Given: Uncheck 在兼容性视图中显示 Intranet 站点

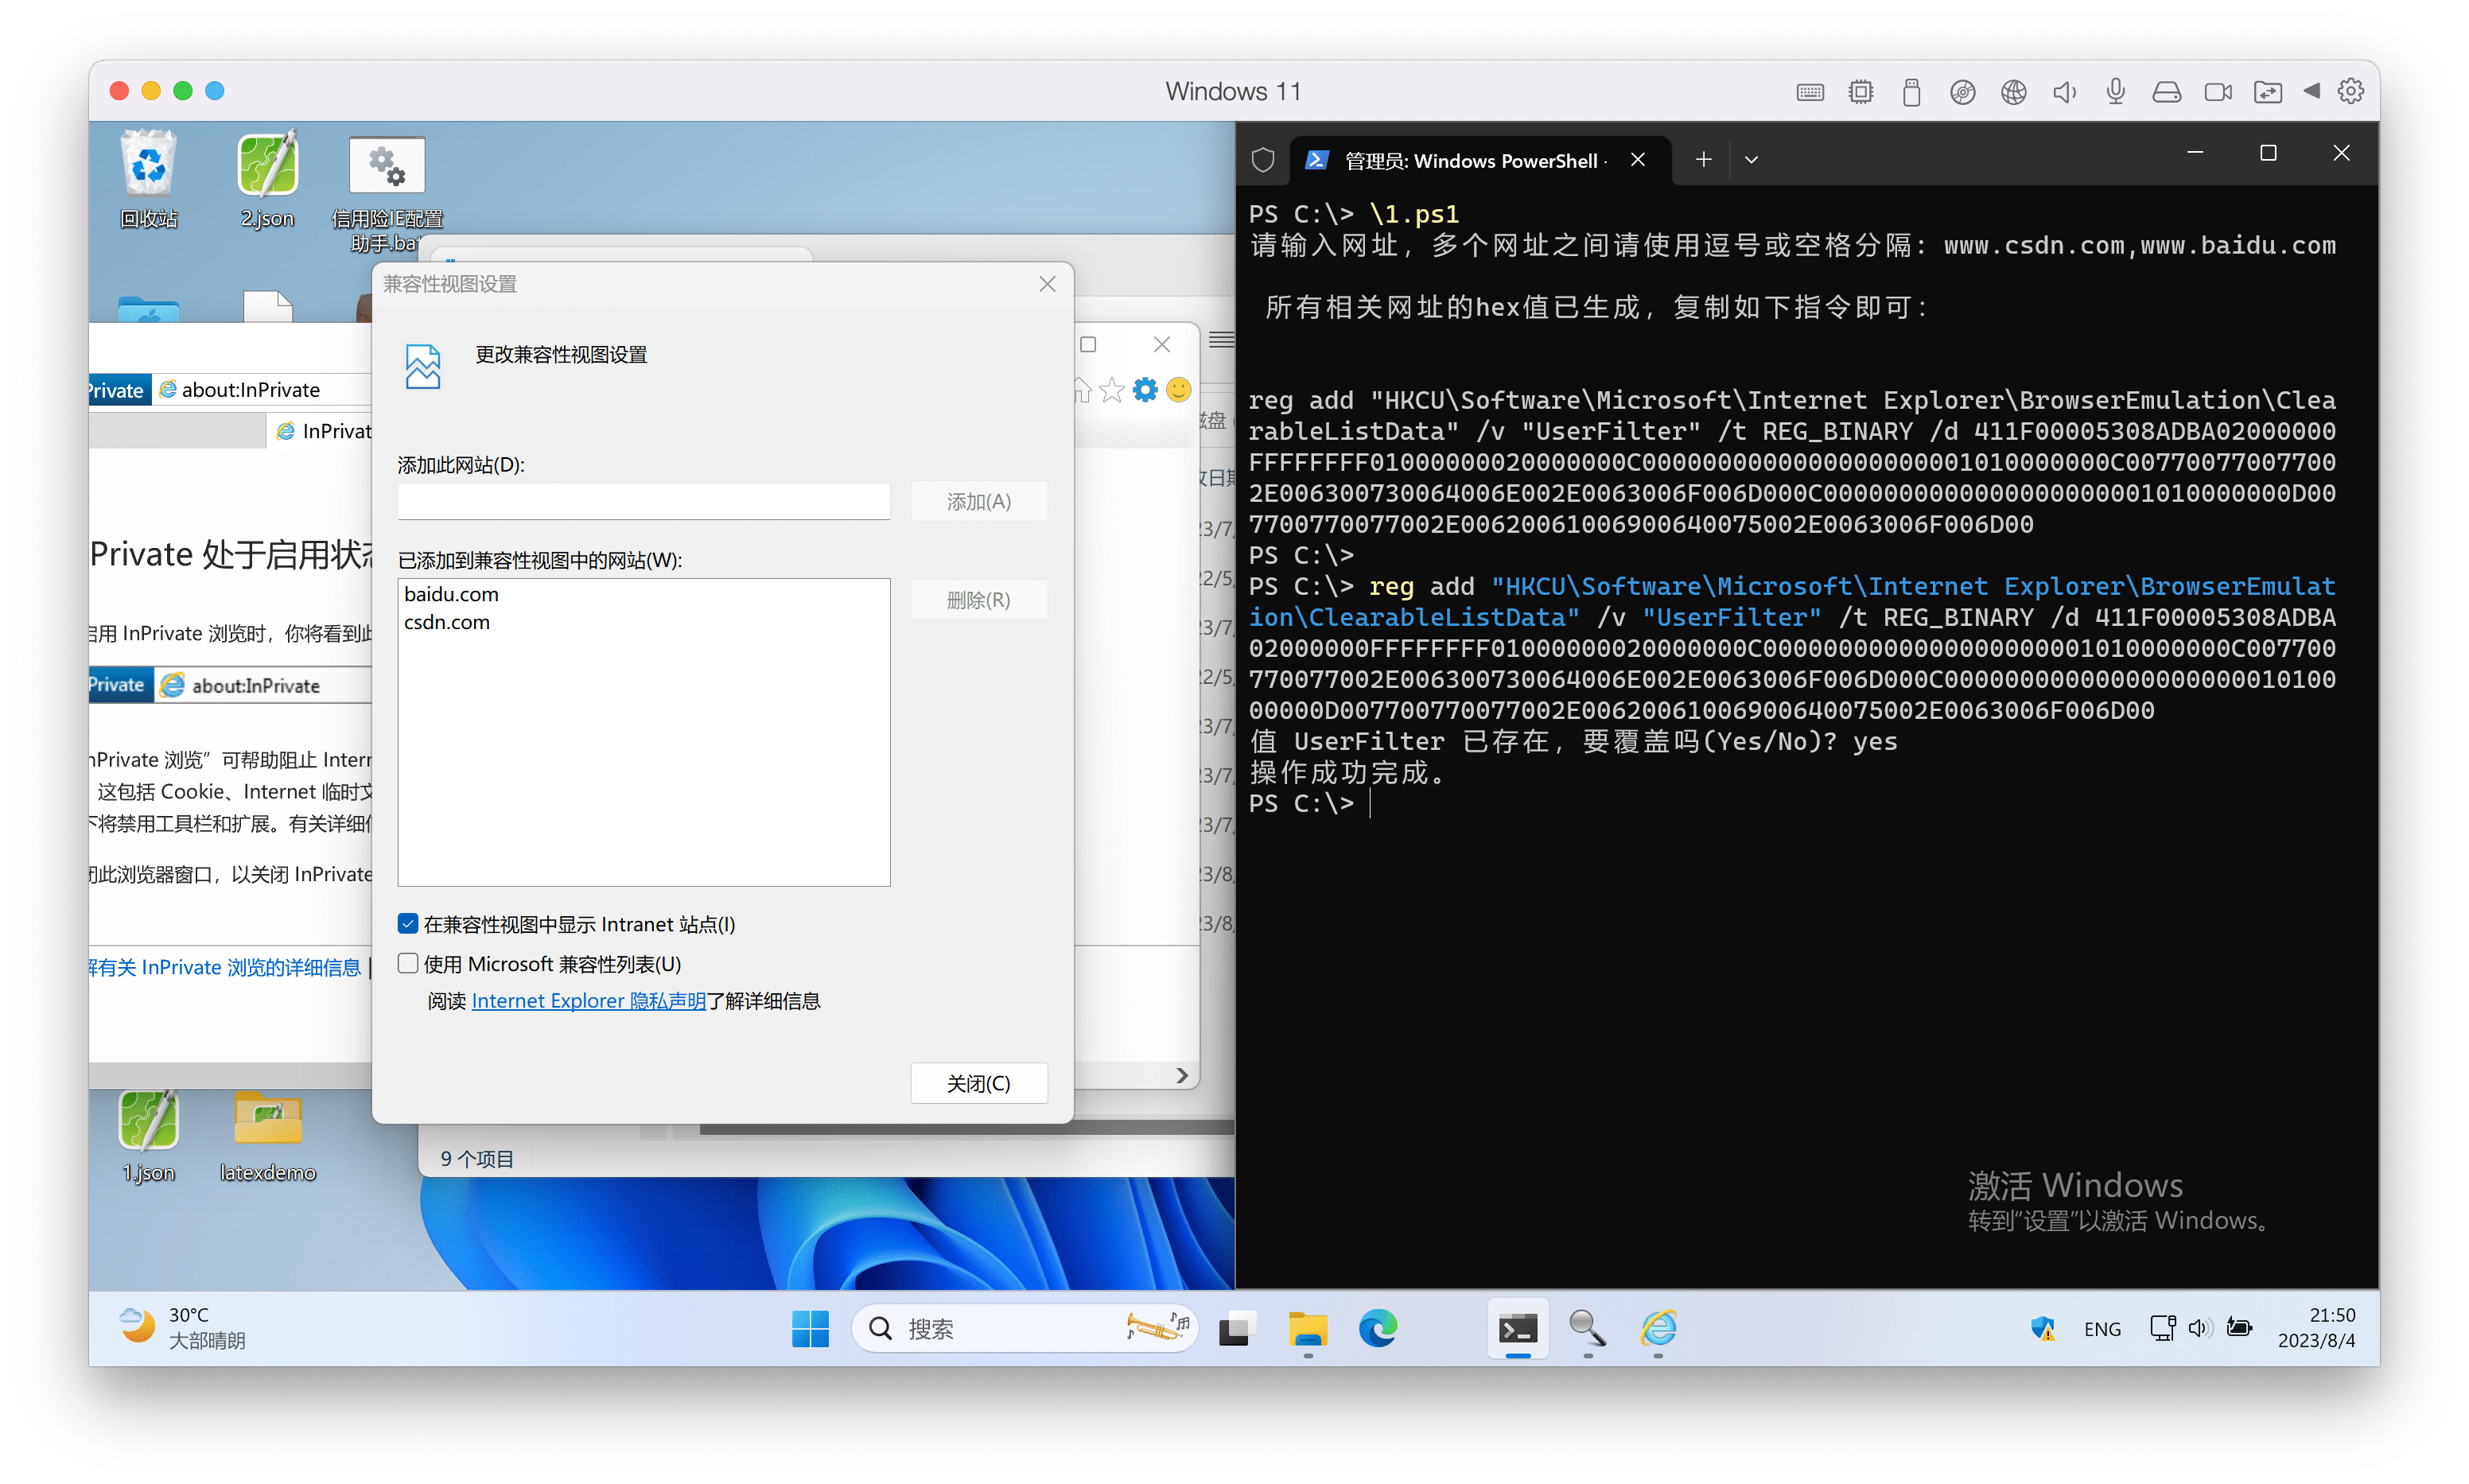Looking at the screenshot, I should [408, 923].
